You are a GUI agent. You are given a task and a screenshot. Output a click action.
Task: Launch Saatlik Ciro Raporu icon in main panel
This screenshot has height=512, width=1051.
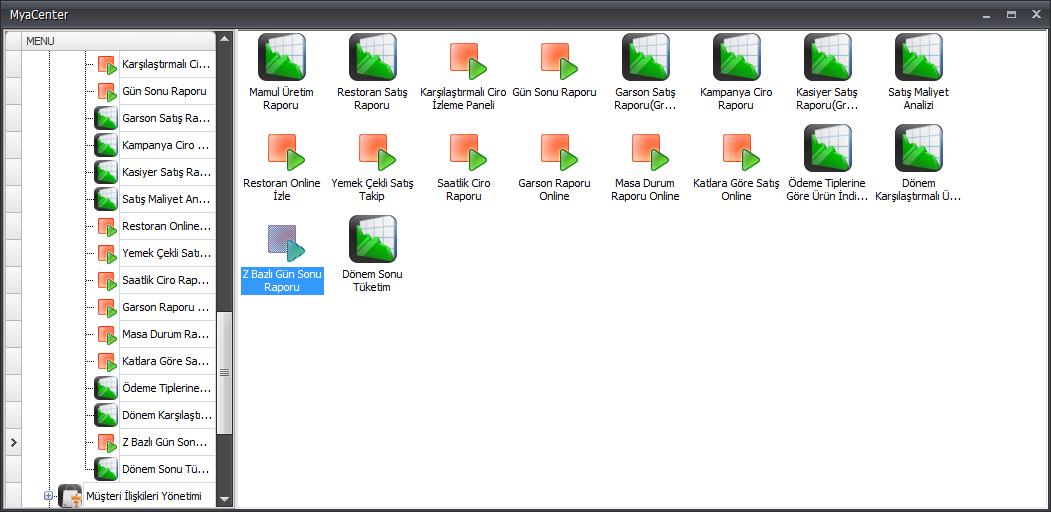click(467, 152)
